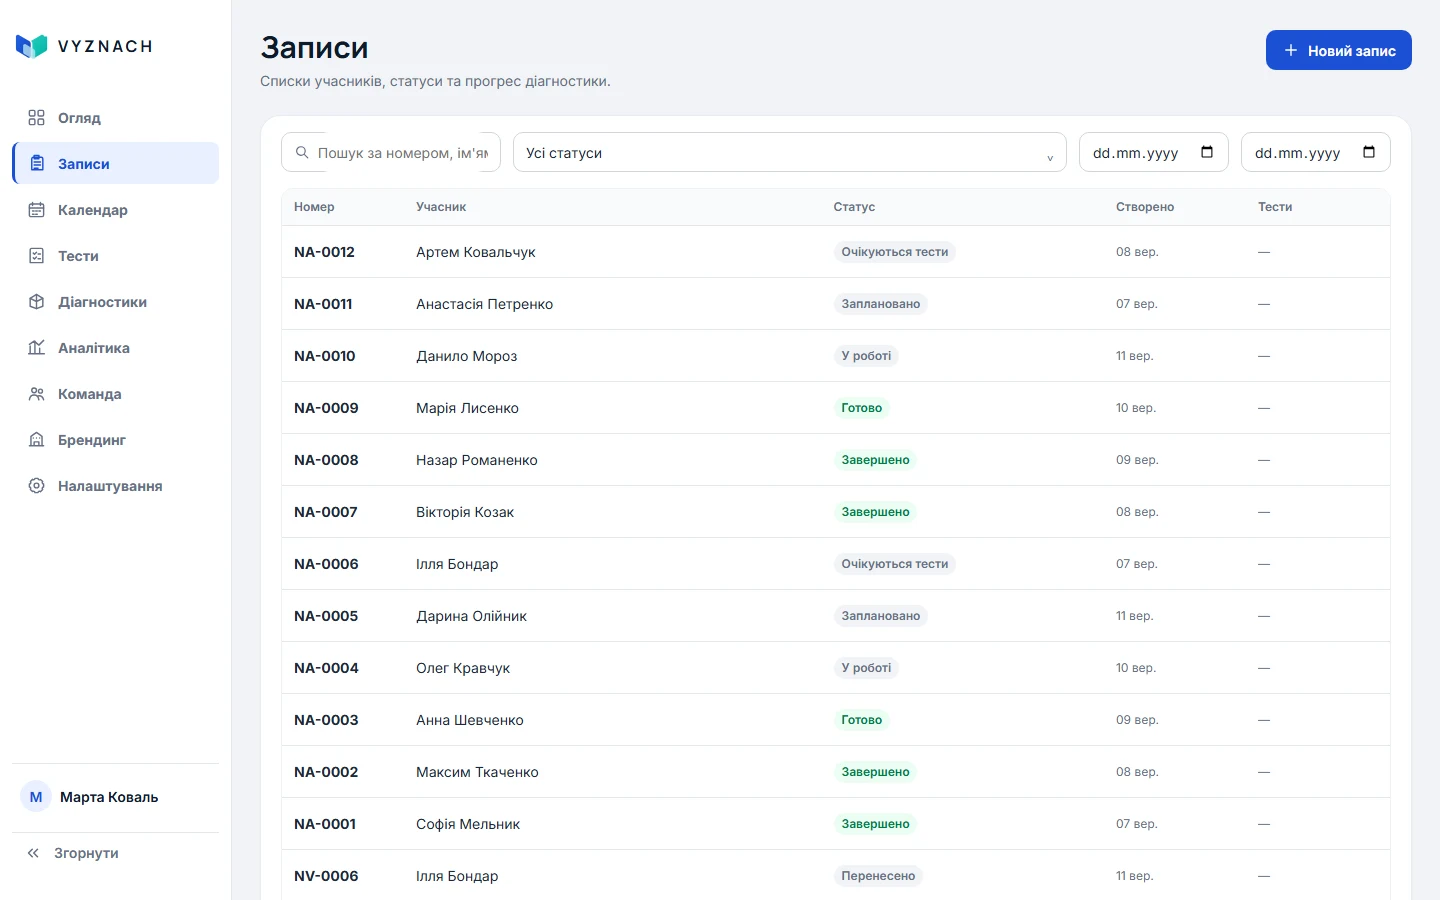
Task: Navigate to Аналітика
Action: (x=116, y=348)
